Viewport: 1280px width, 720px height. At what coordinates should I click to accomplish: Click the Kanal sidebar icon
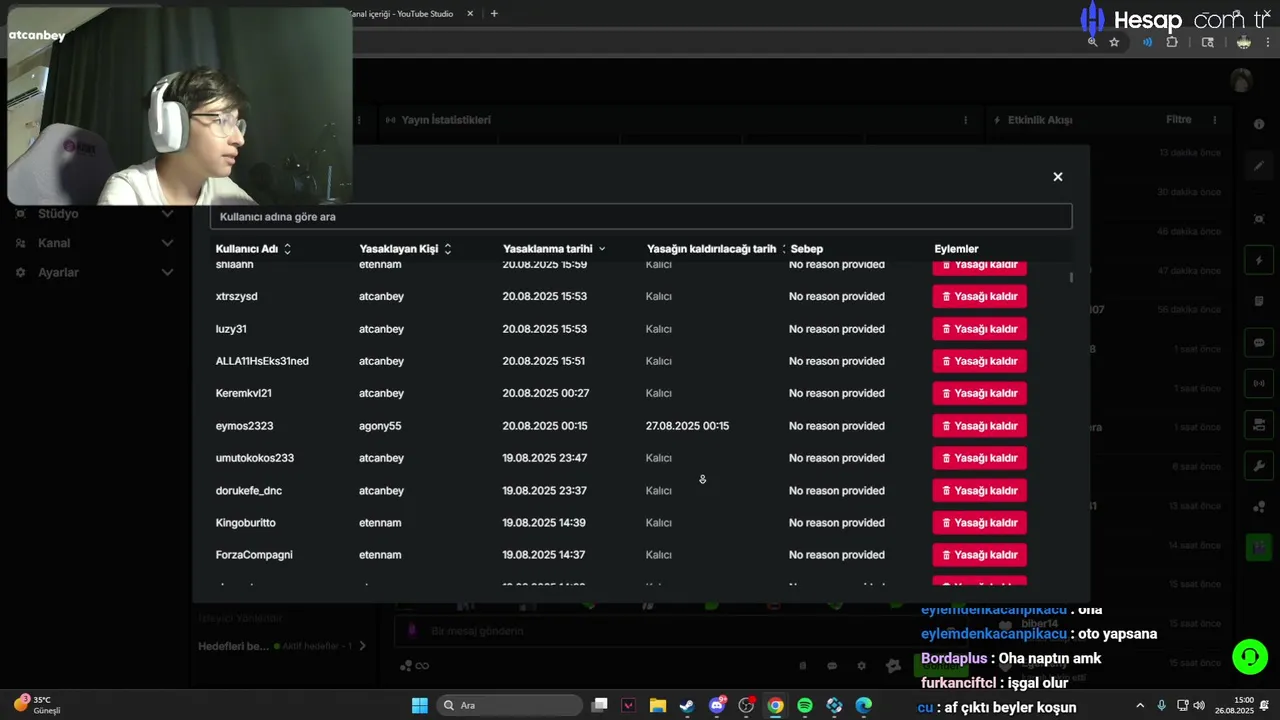click(20, 243)
